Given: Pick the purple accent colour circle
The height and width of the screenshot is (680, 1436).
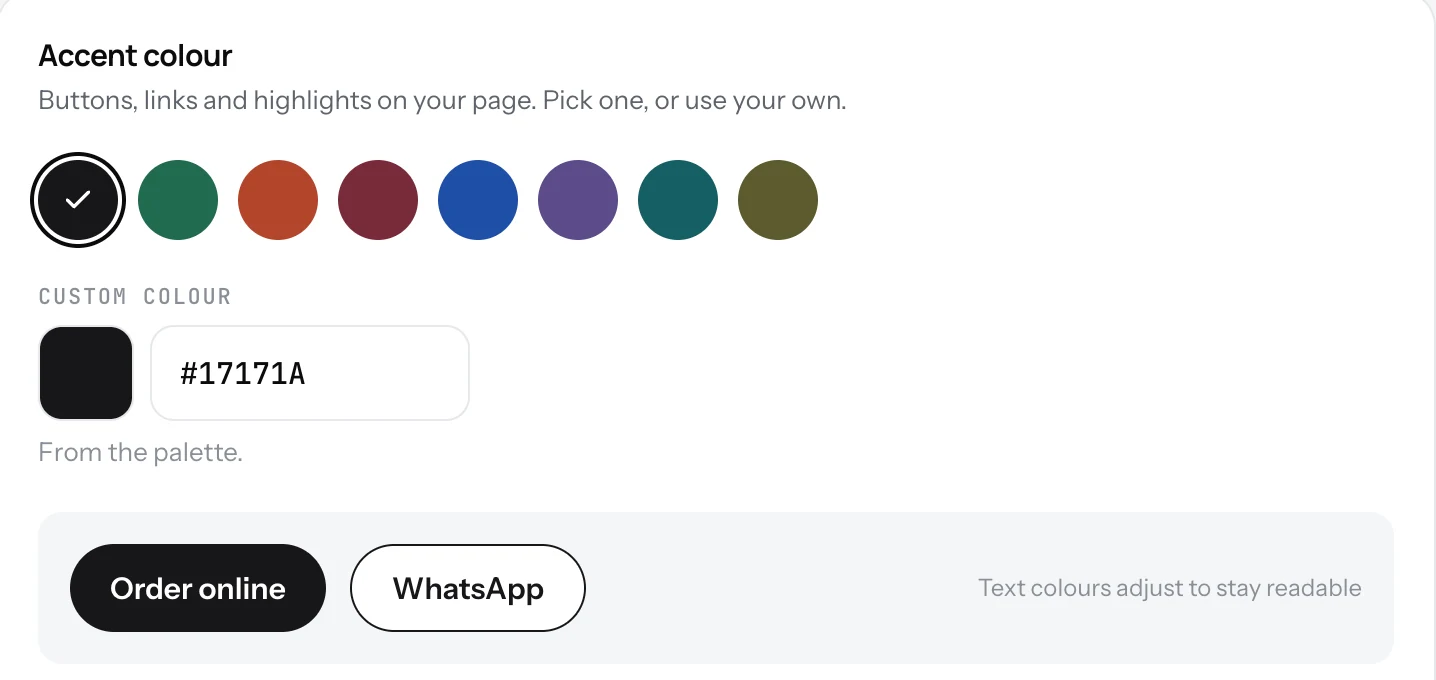Looking at the screenshot, I should click(578, 200).
